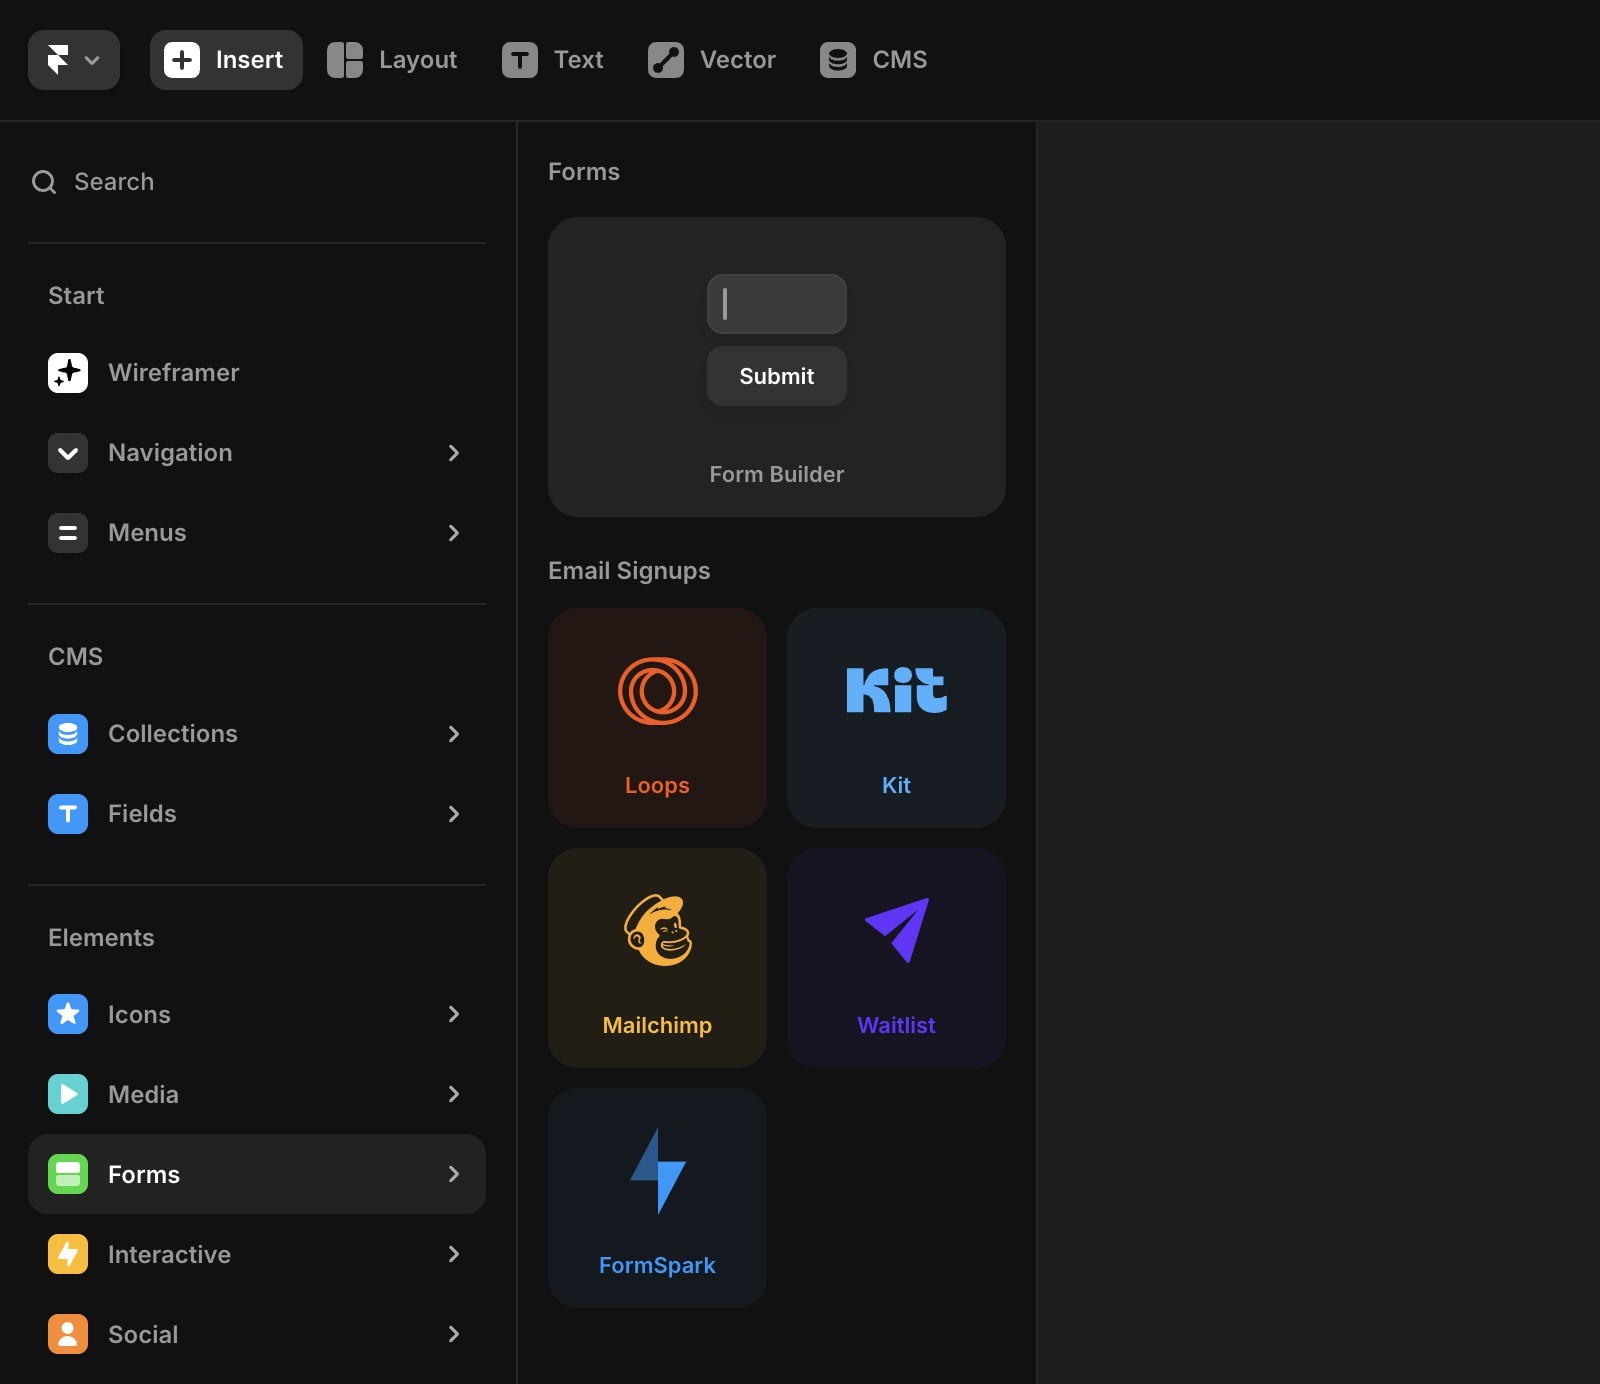1600x1384 pixels.
Task: Expand the Interactive row chevron
Action: coord(454,1254)
